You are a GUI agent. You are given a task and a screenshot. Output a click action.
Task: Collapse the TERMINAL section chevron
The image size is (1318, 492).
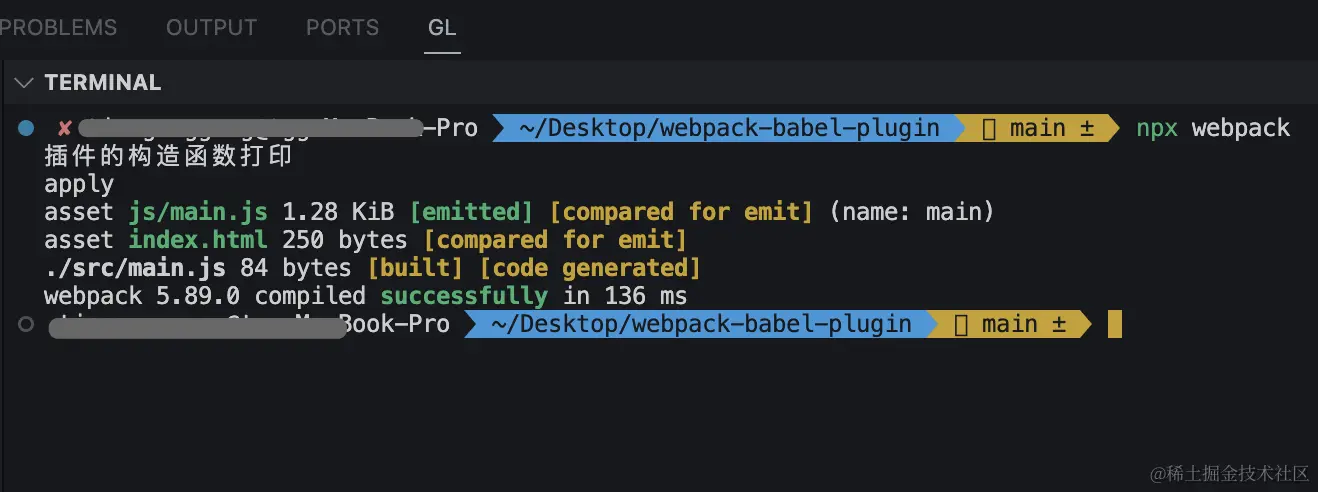pyautogui.click(x=25, y=82)
